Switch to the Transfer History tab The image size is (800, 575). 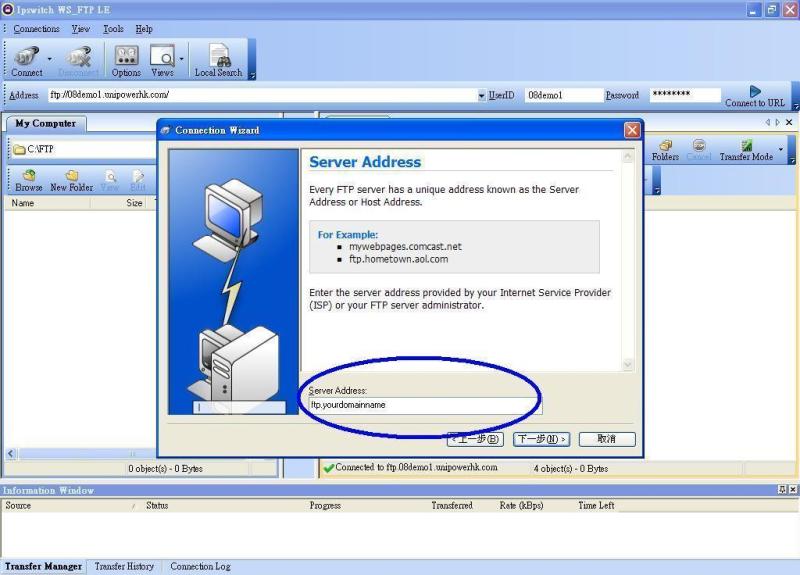coord(124,566)
